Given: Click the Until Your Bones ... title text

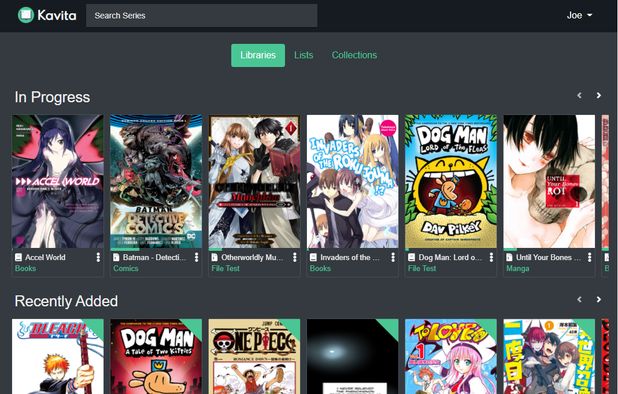Looking at the screenshot, I should click(x=548, y=257).
